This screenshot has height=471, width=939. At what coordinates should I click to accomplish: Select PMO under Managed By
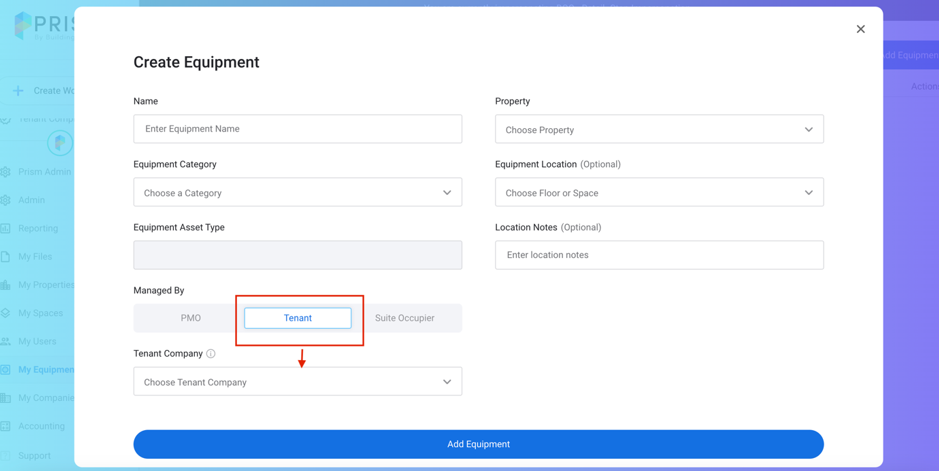(x=190, y=318)
